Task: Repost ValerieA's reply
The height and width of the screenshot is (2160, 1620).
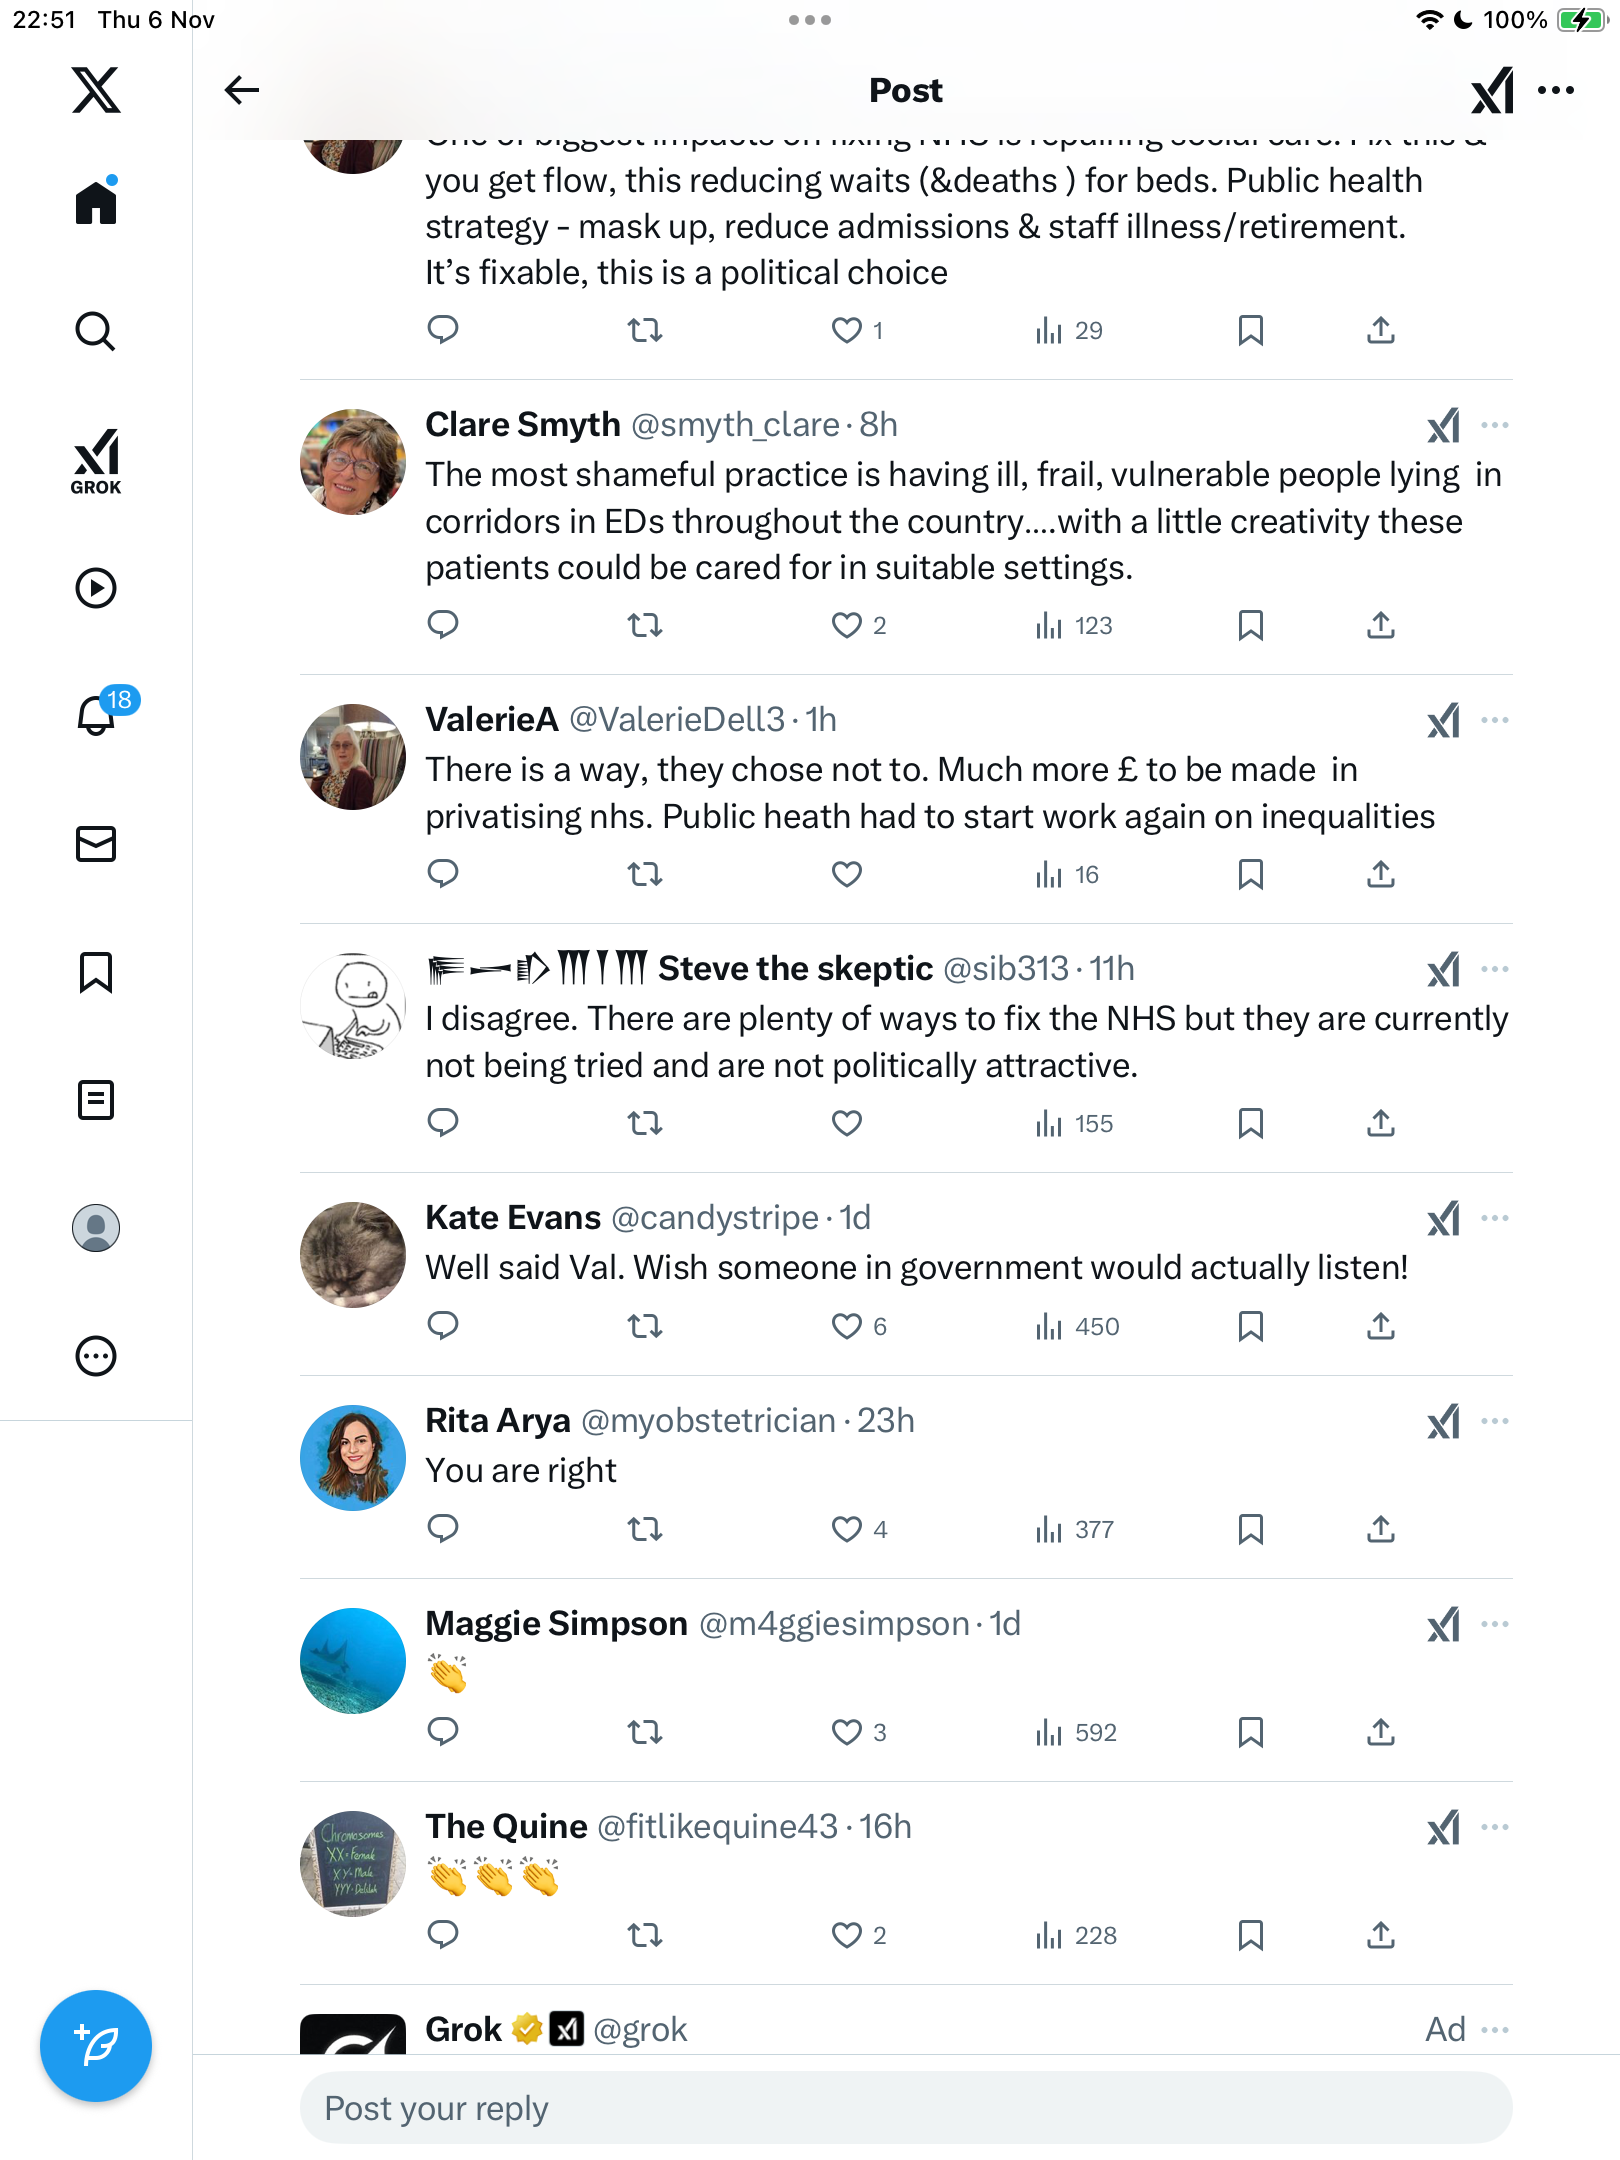Action: 645,875
